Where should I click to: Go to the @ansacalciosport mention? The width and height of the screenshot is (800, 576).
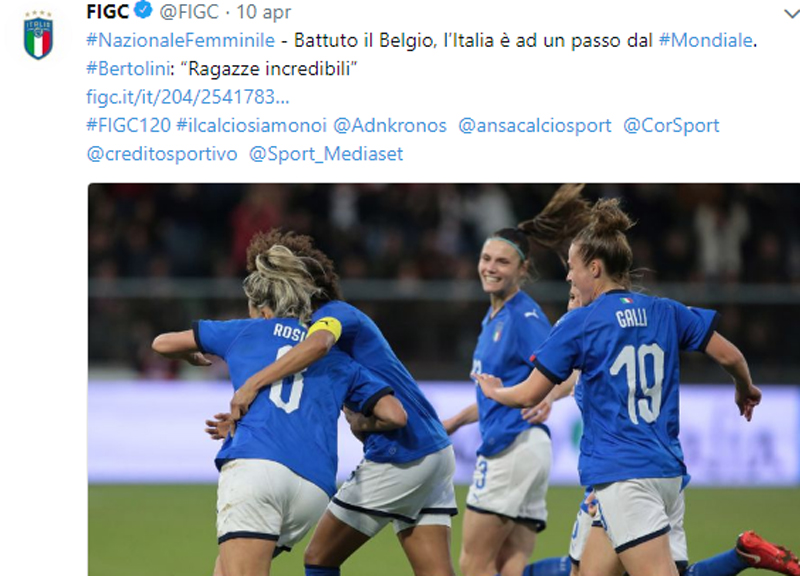(535, 126)
